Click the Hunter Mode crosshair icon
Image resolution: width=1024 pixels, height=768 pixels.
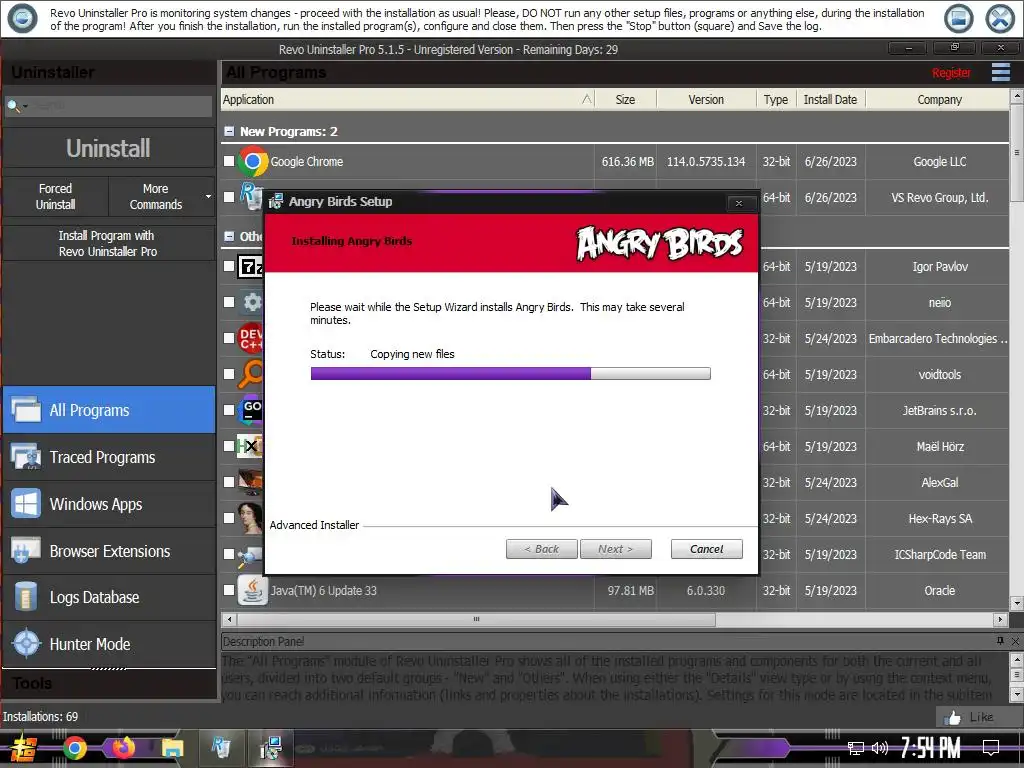pyautogui.click(x=26, y=643)
